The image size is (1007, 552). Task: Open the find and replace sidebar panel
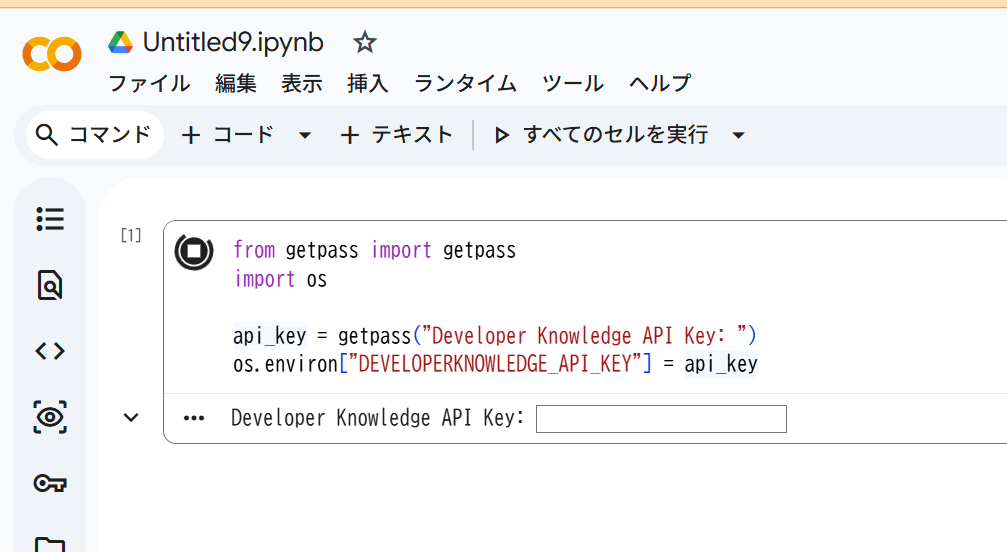(x=50, y=285)
